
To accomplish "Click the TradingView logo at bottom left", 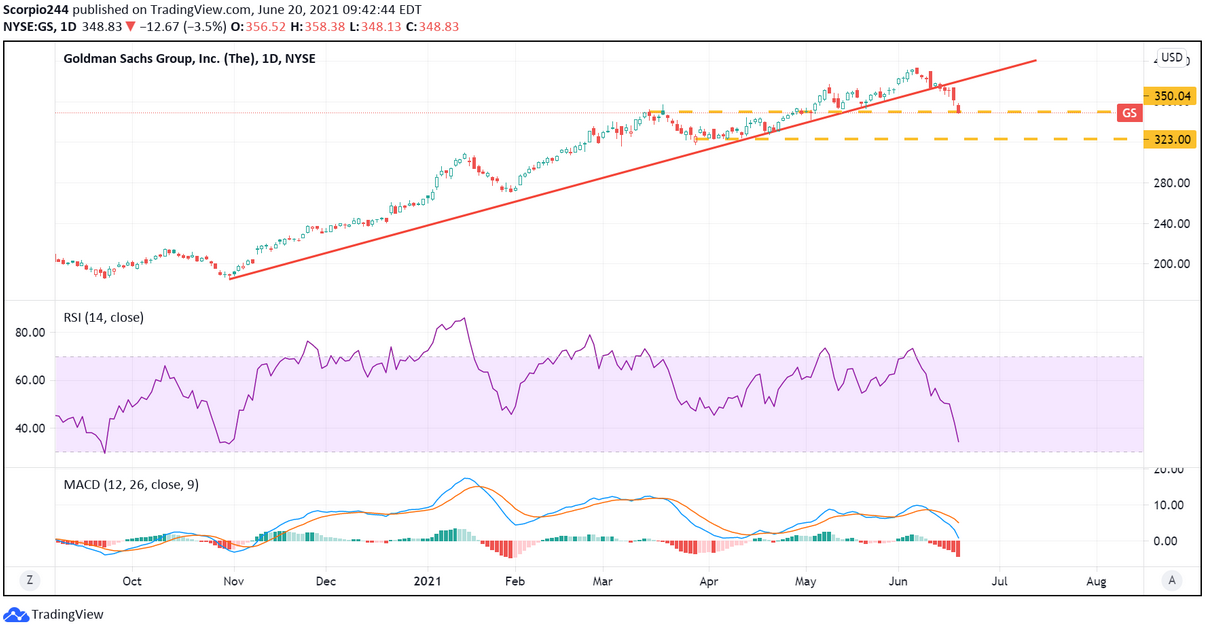I will click(x=53, y=615).
